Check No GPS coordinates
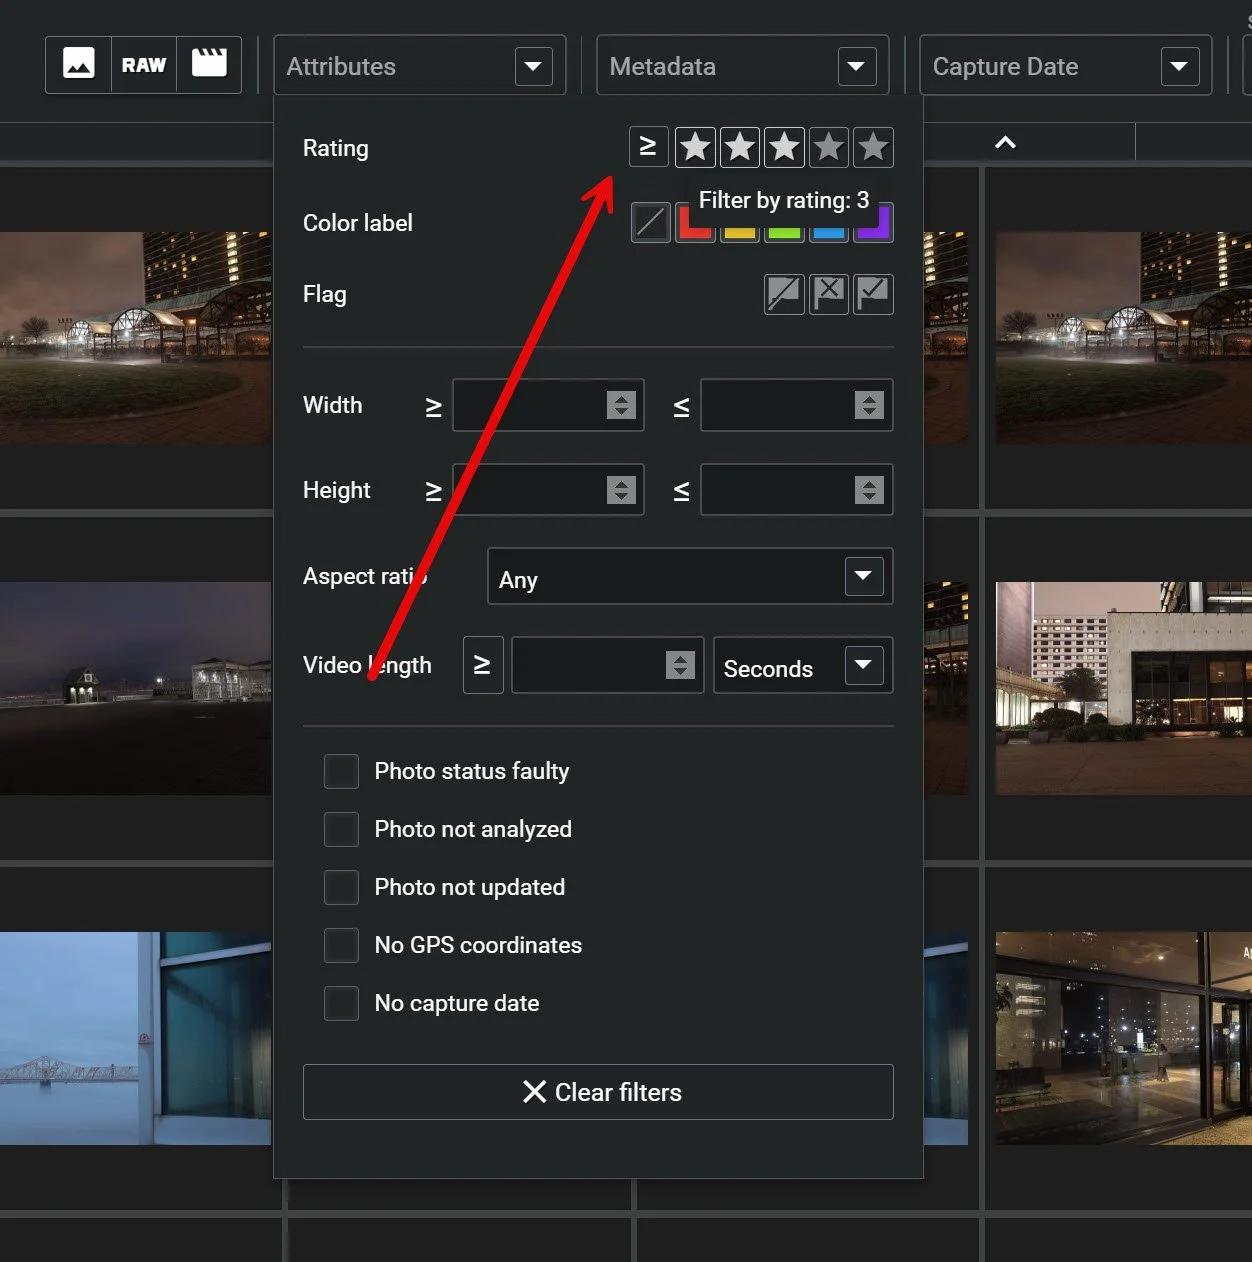Image resolution: width=1252 pixels, height=1262 pixels. click(x=341, y=945)
